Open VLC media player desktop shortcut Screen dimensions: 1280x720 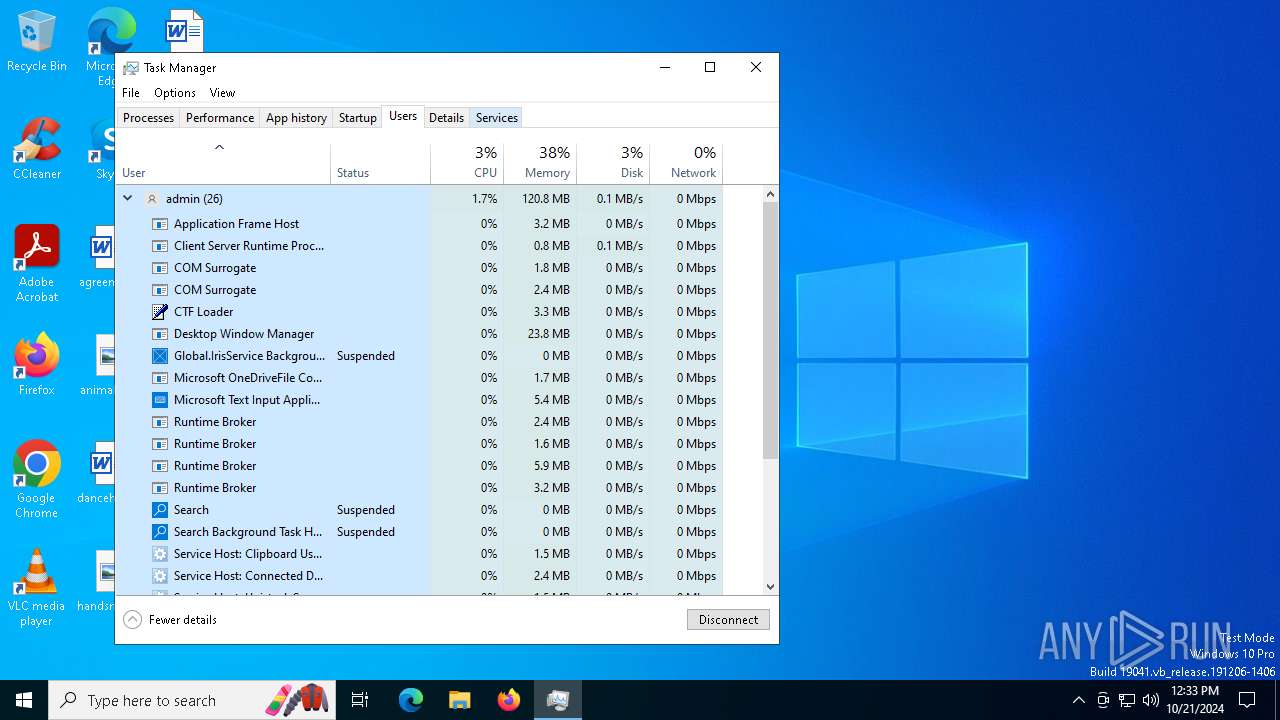36,588
